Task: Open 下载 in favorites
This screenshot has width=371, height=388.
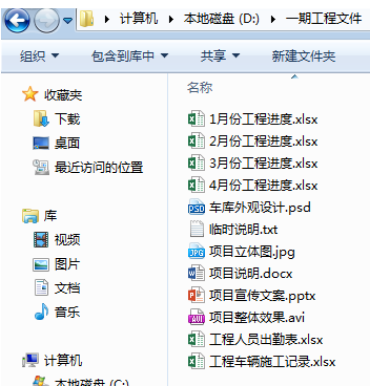Action: click(67, 119)
